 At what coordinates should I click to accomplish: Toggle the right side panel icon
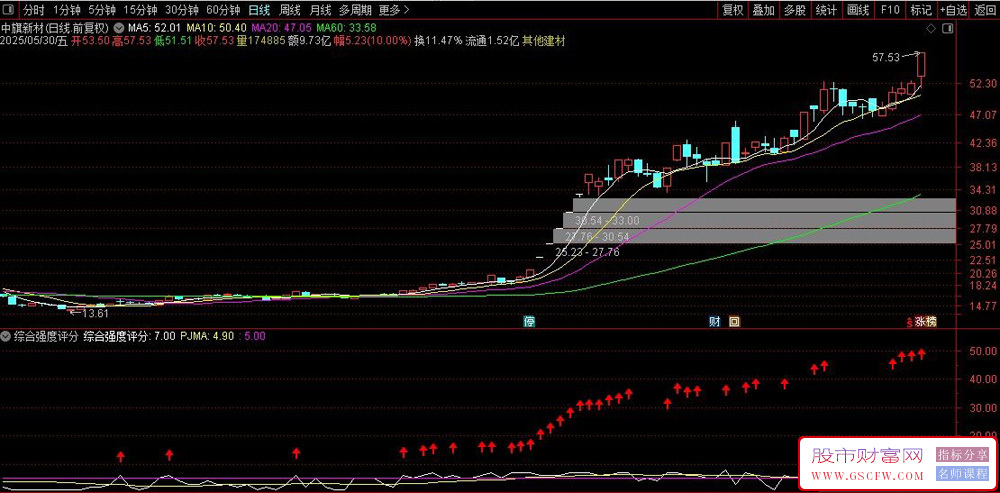(x=948, y=29)
